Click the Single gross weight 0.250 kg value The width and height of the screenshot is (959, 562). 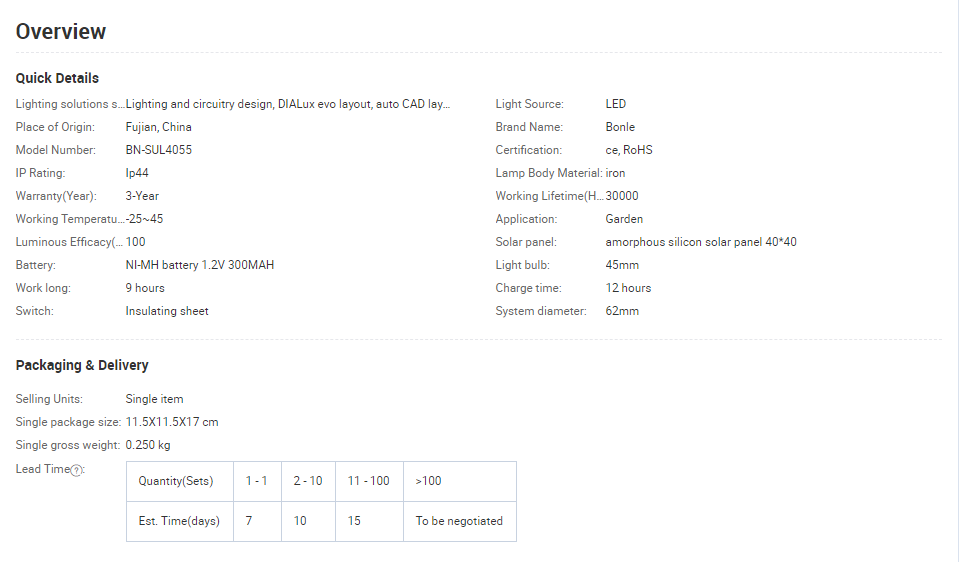[x=148, y=445]
